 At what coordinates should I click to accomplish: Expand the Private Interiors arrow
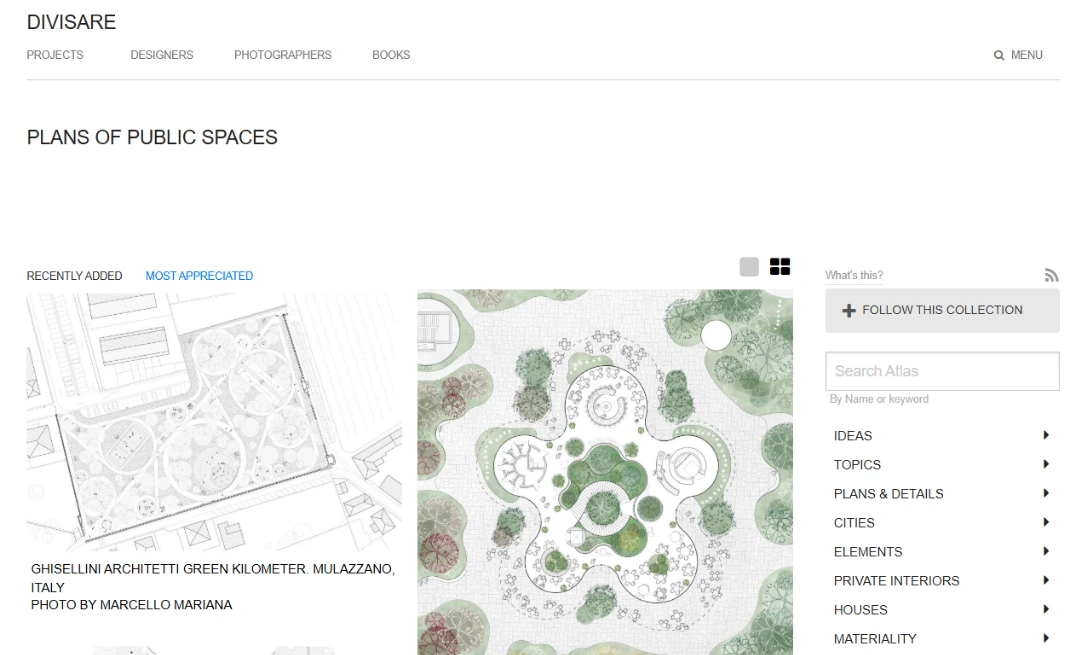[x=1046, y=580]
